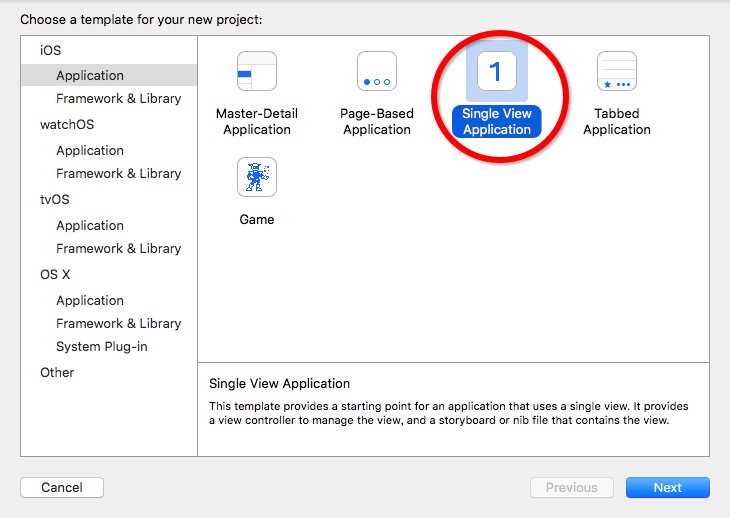Viewport: 730px width, 518px height.
Task: Select Framework & Library under watchOS
Action: click(x=118, y=174)
